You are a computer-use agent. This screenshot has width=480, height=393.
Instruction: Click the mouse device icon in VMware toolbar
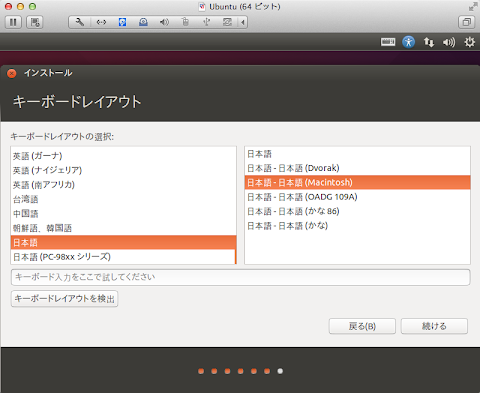pyautogui.click(x=185, y=22)
